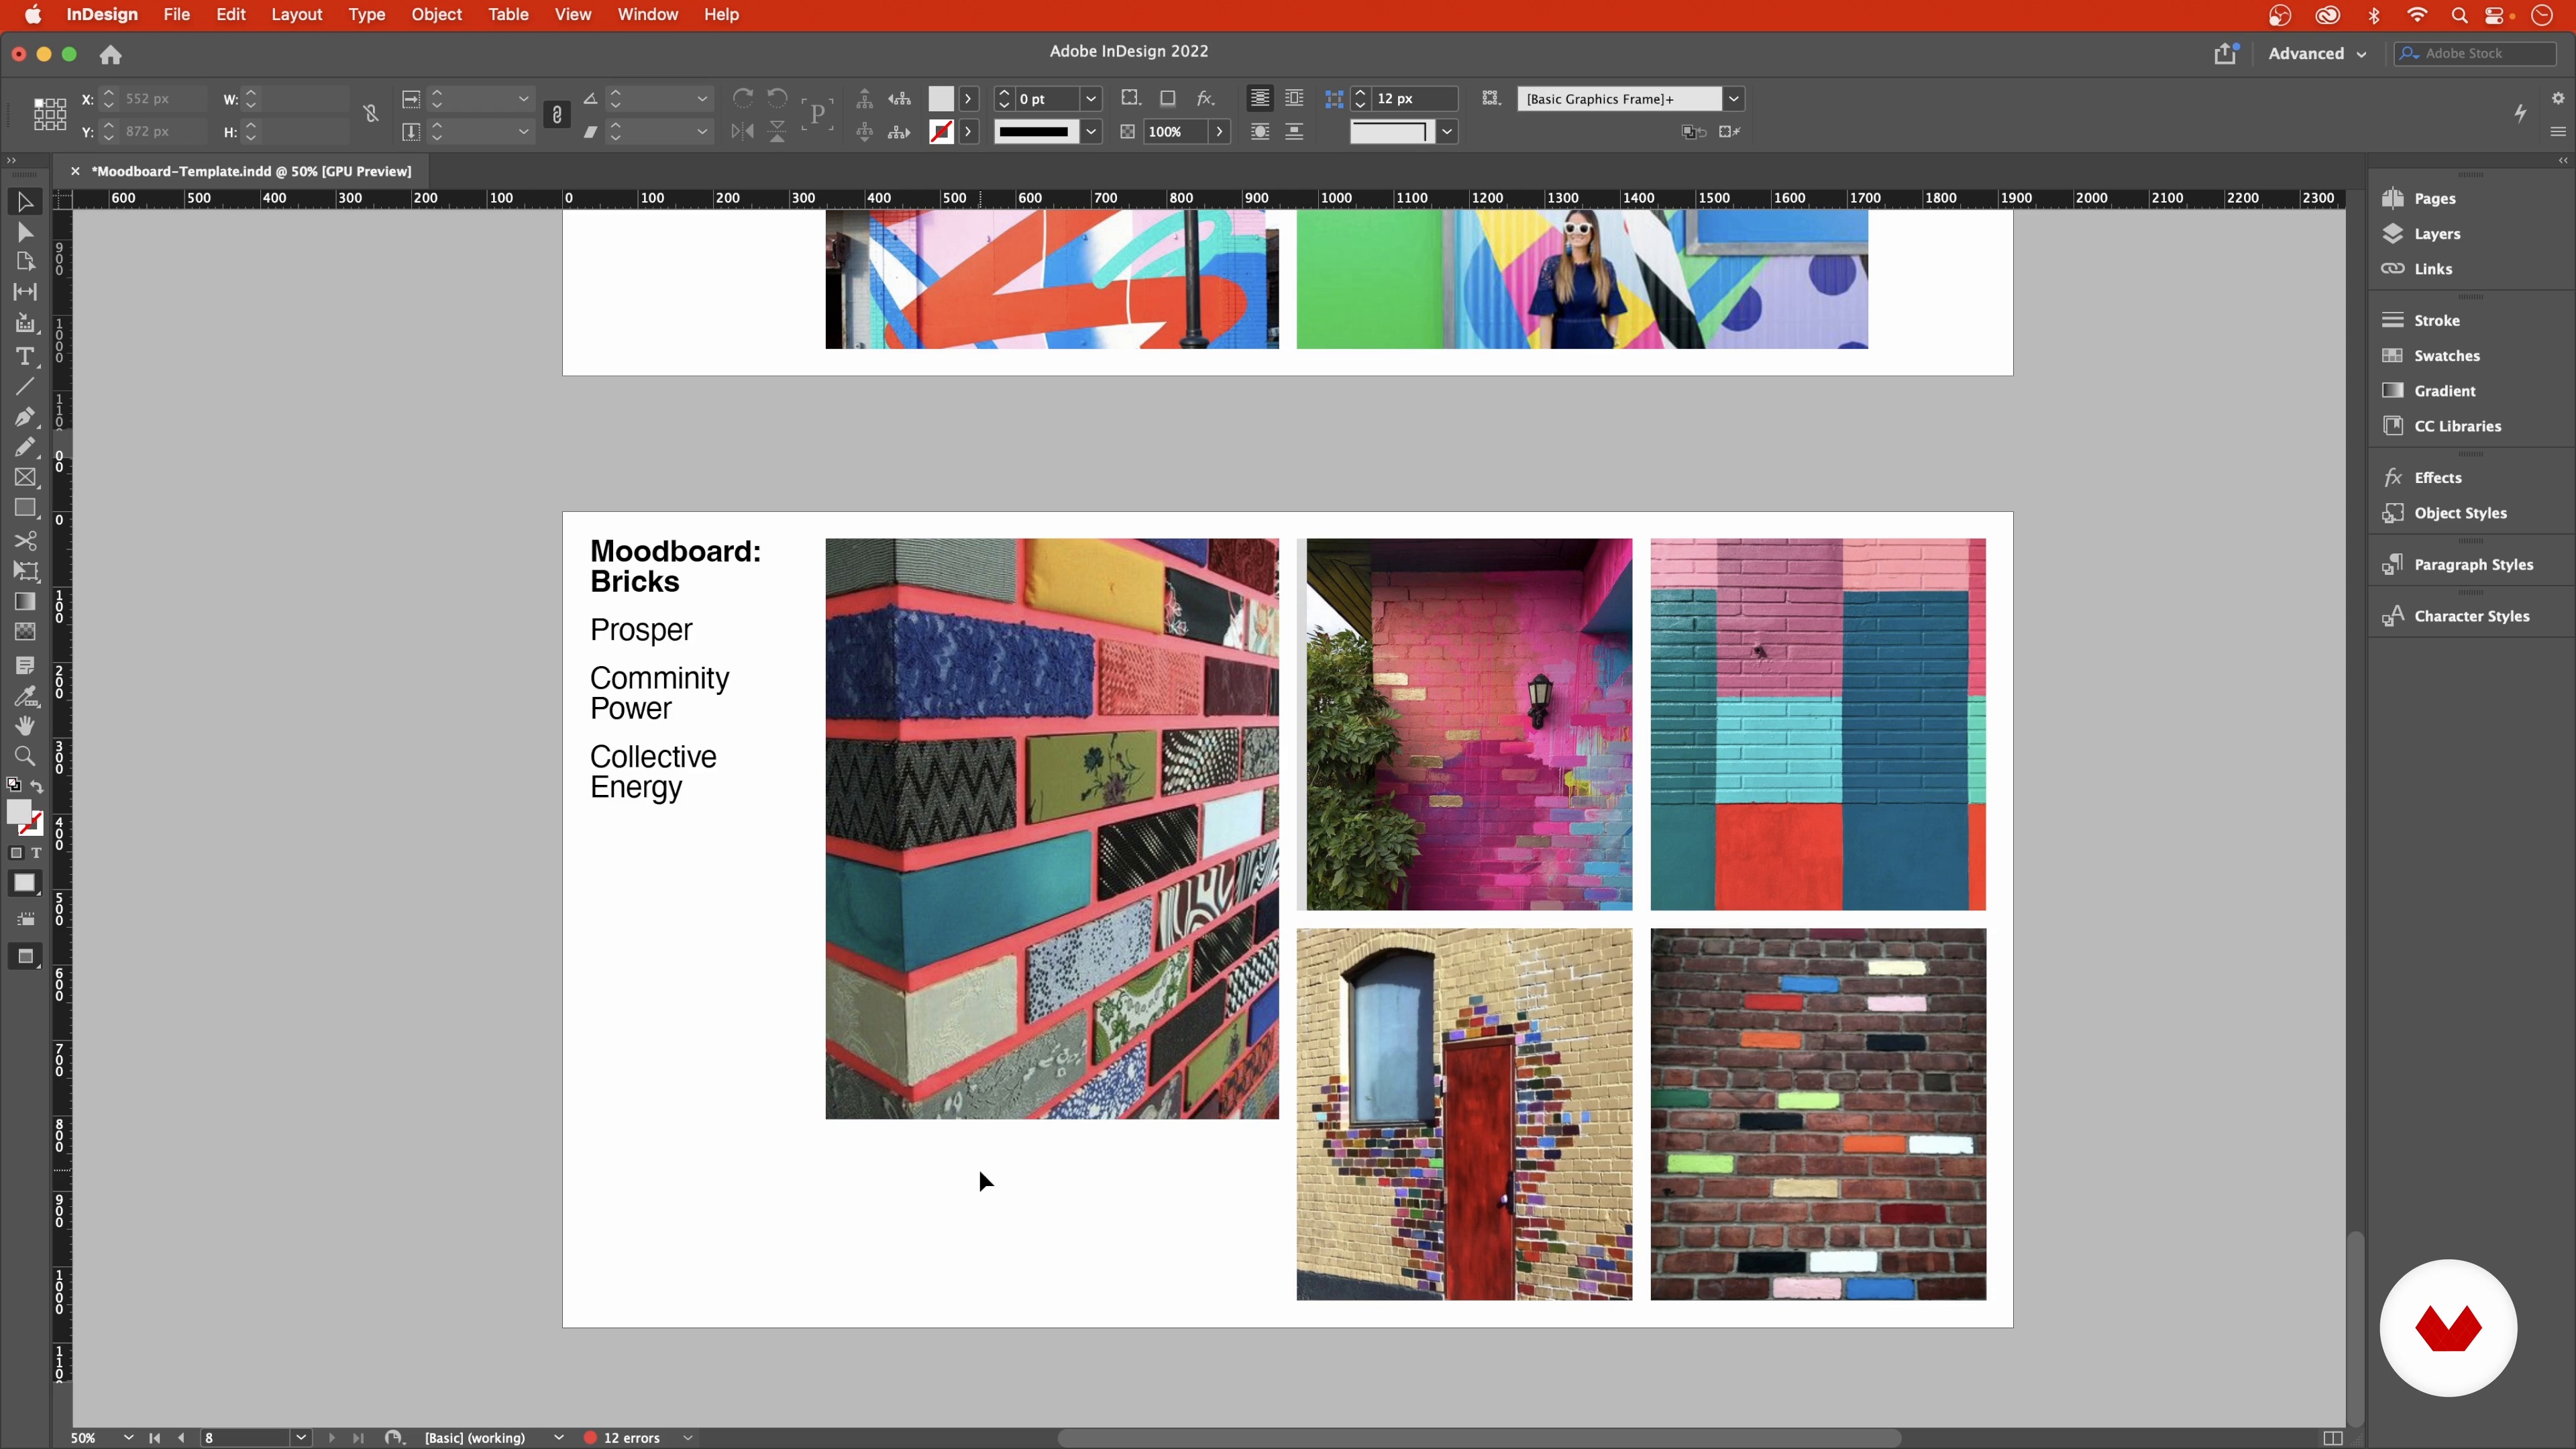Open the Table menu
Screen dimensions: 2576x1449
508,15
